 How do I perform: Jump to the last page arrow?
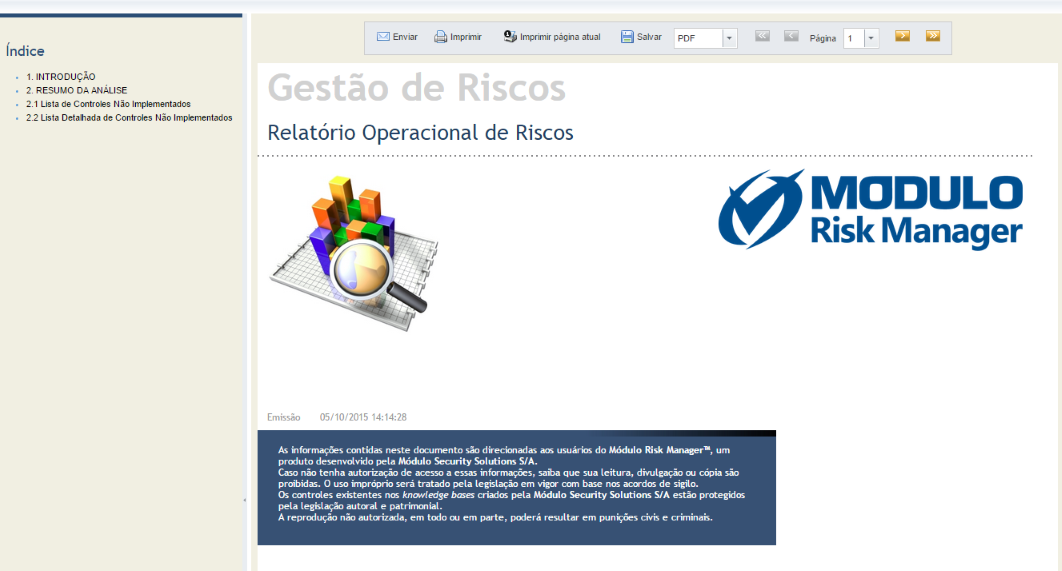[933, 36]
